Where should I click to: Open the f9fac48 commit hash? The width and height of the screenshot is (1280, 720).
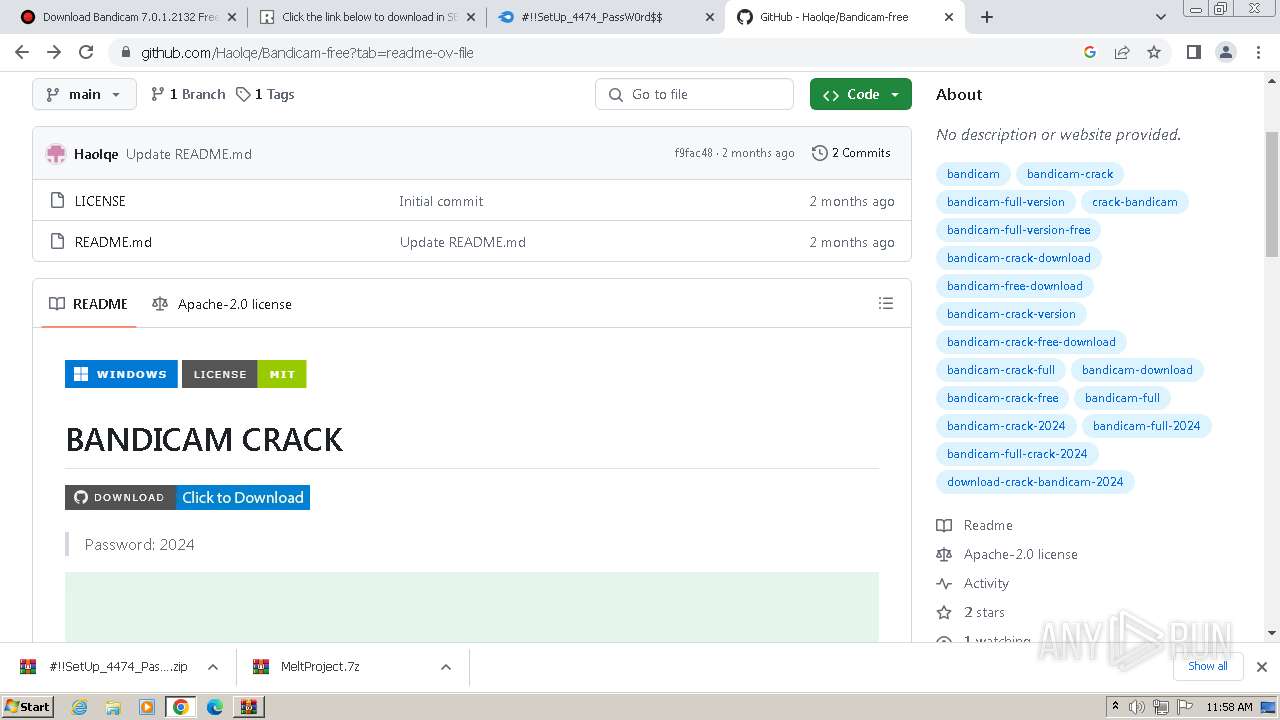694,153
